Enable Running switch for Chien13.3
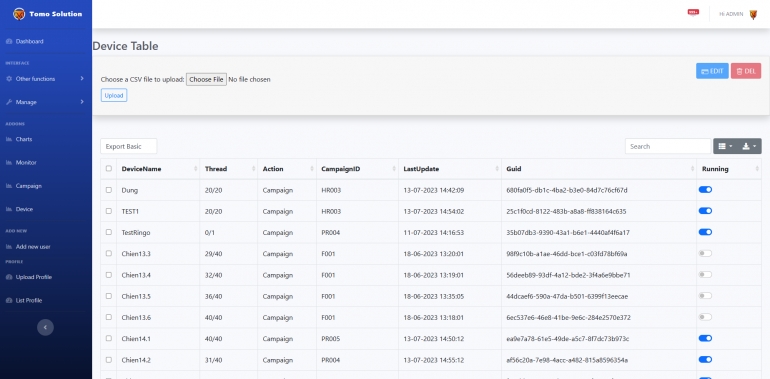Image resolution: width=770 pixels, height=379 pixels. click(x=705, y=253)
